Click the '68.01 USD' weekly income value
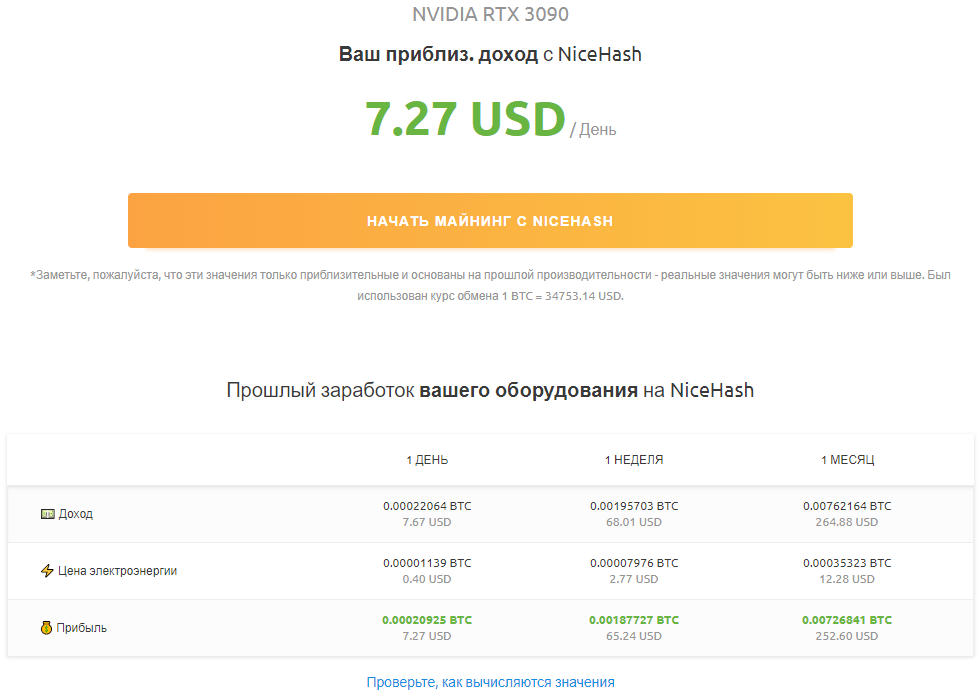The width and height of the screenshot is (979, 697). [x=634, y=522]
